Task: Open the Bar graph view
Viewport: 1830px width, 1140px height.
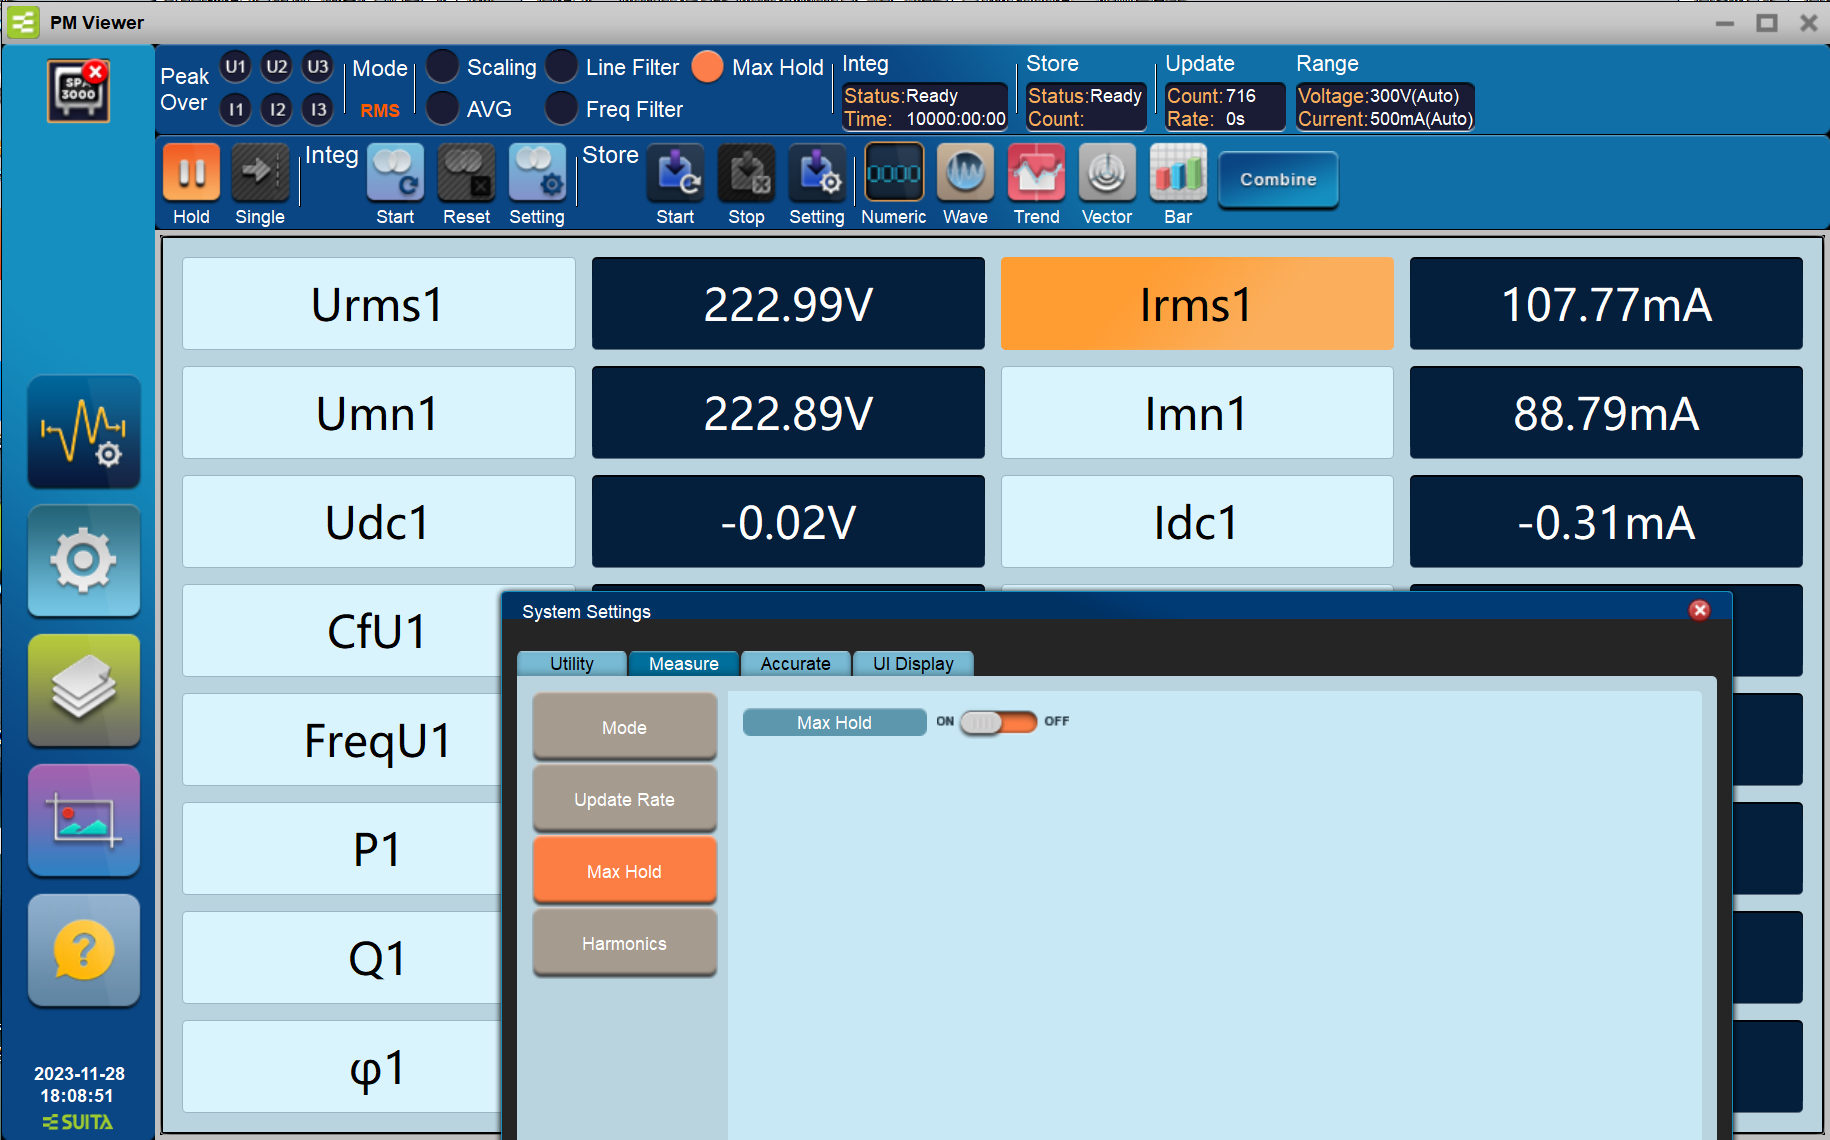Action: (1178, 173)
